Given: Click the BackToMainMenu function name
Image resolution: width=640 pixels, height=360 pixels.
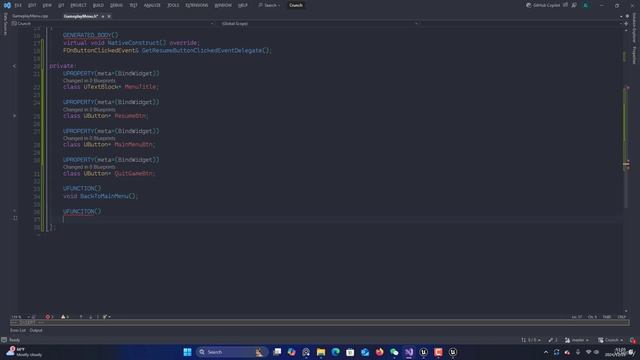Looking at the screenshot, I should pos(104,196).
